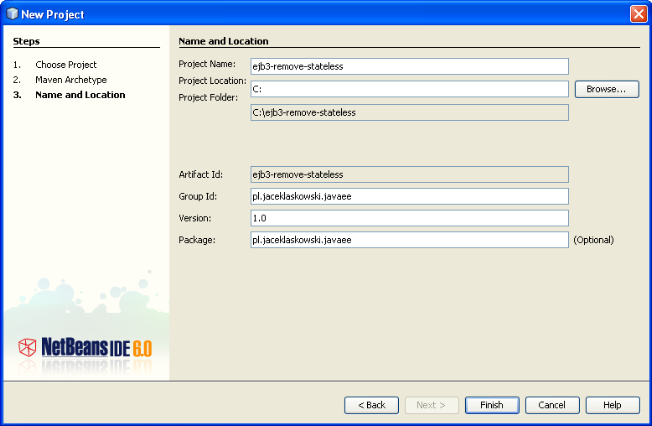652x426 pixels.
Task: Click the Group Id: label
Action: coord(198,196)
